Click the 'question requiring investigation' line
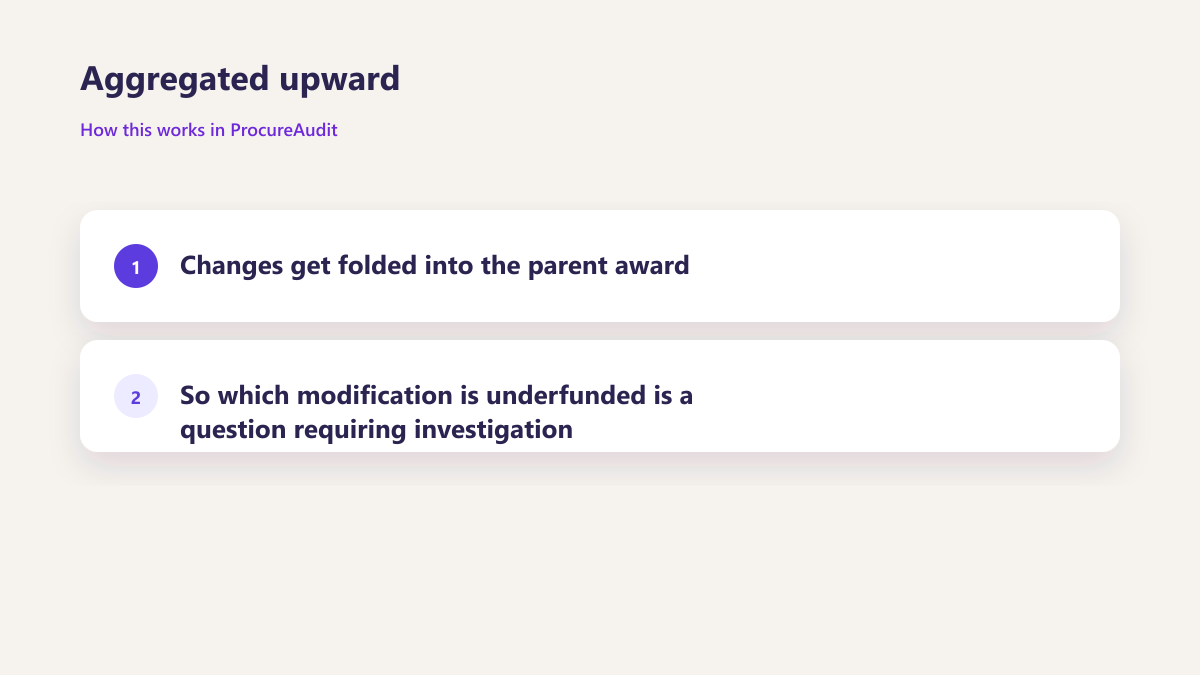 (376, 430)
